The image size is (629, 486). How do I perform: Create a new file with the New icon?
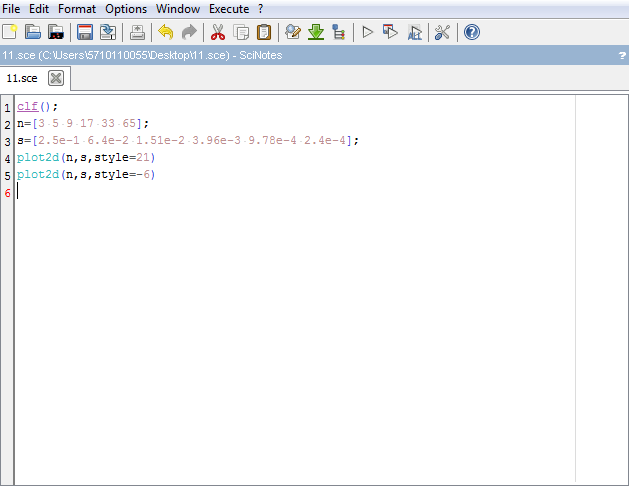pyautogui.click(x=10, y=32)
